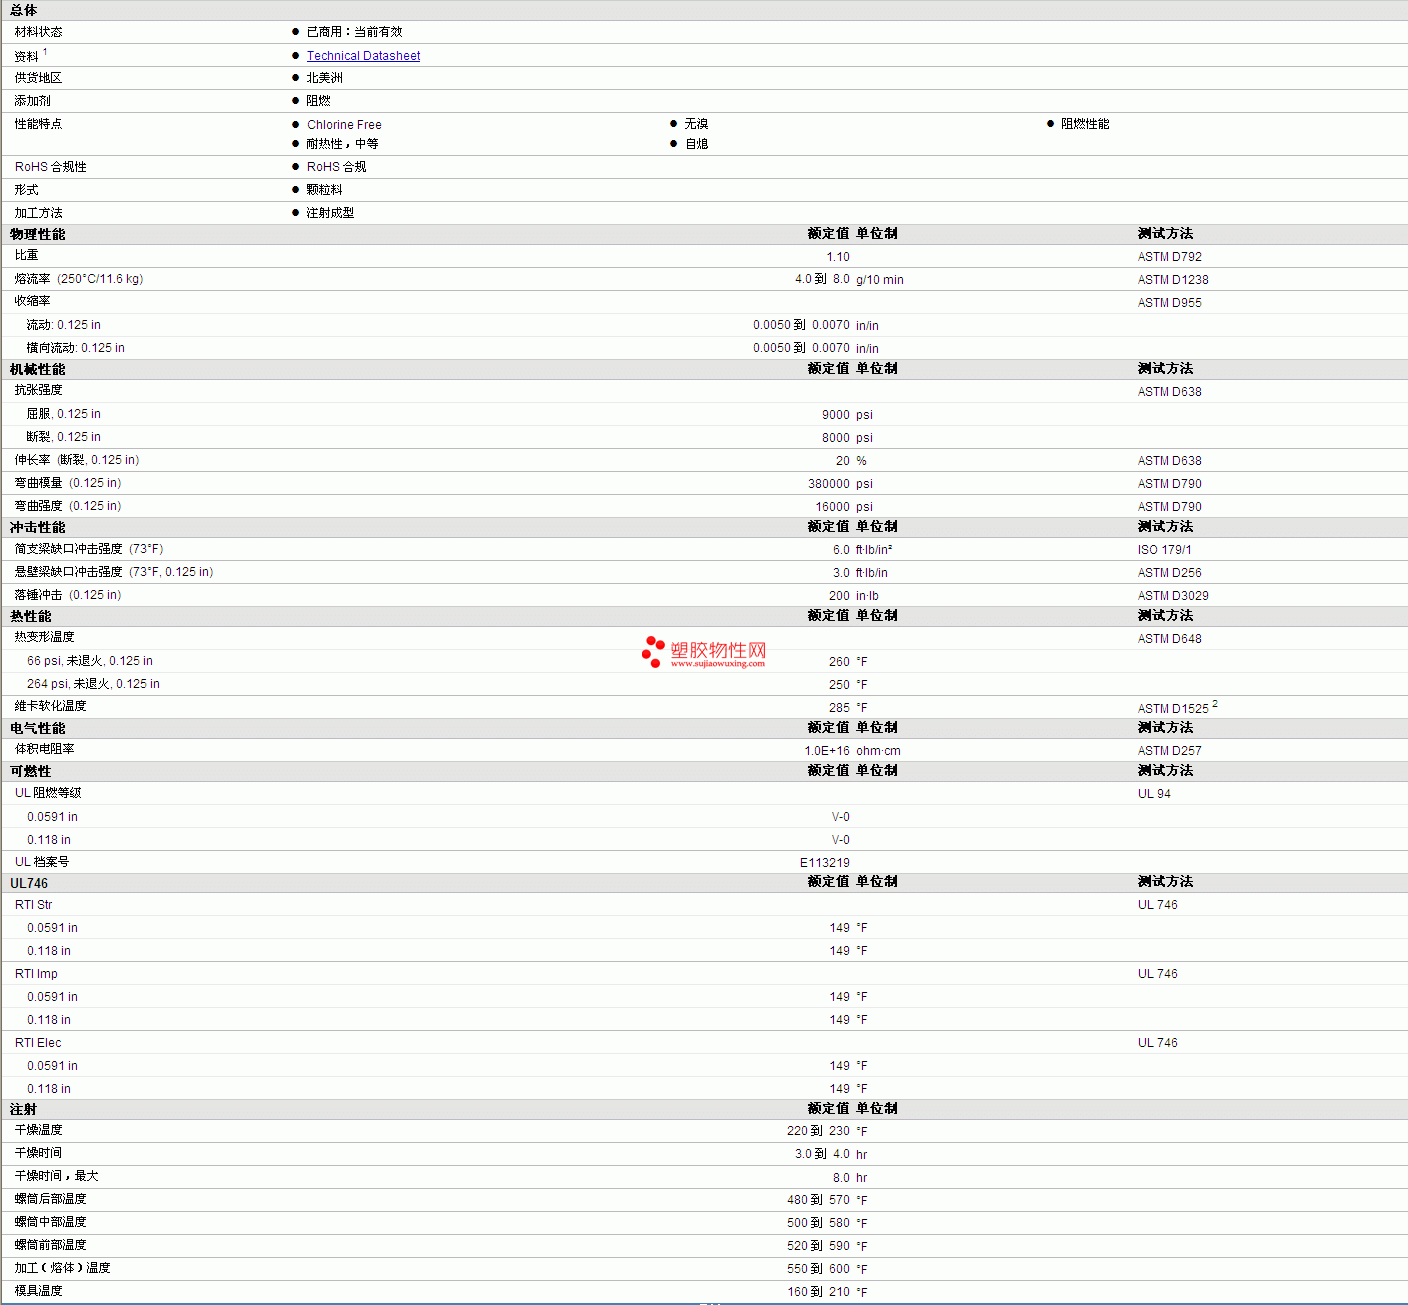The image size is (1408, 1305).
Task: Select the 'RTI Imp' row label
Action: pyautogui.click(x=36, y=974)
